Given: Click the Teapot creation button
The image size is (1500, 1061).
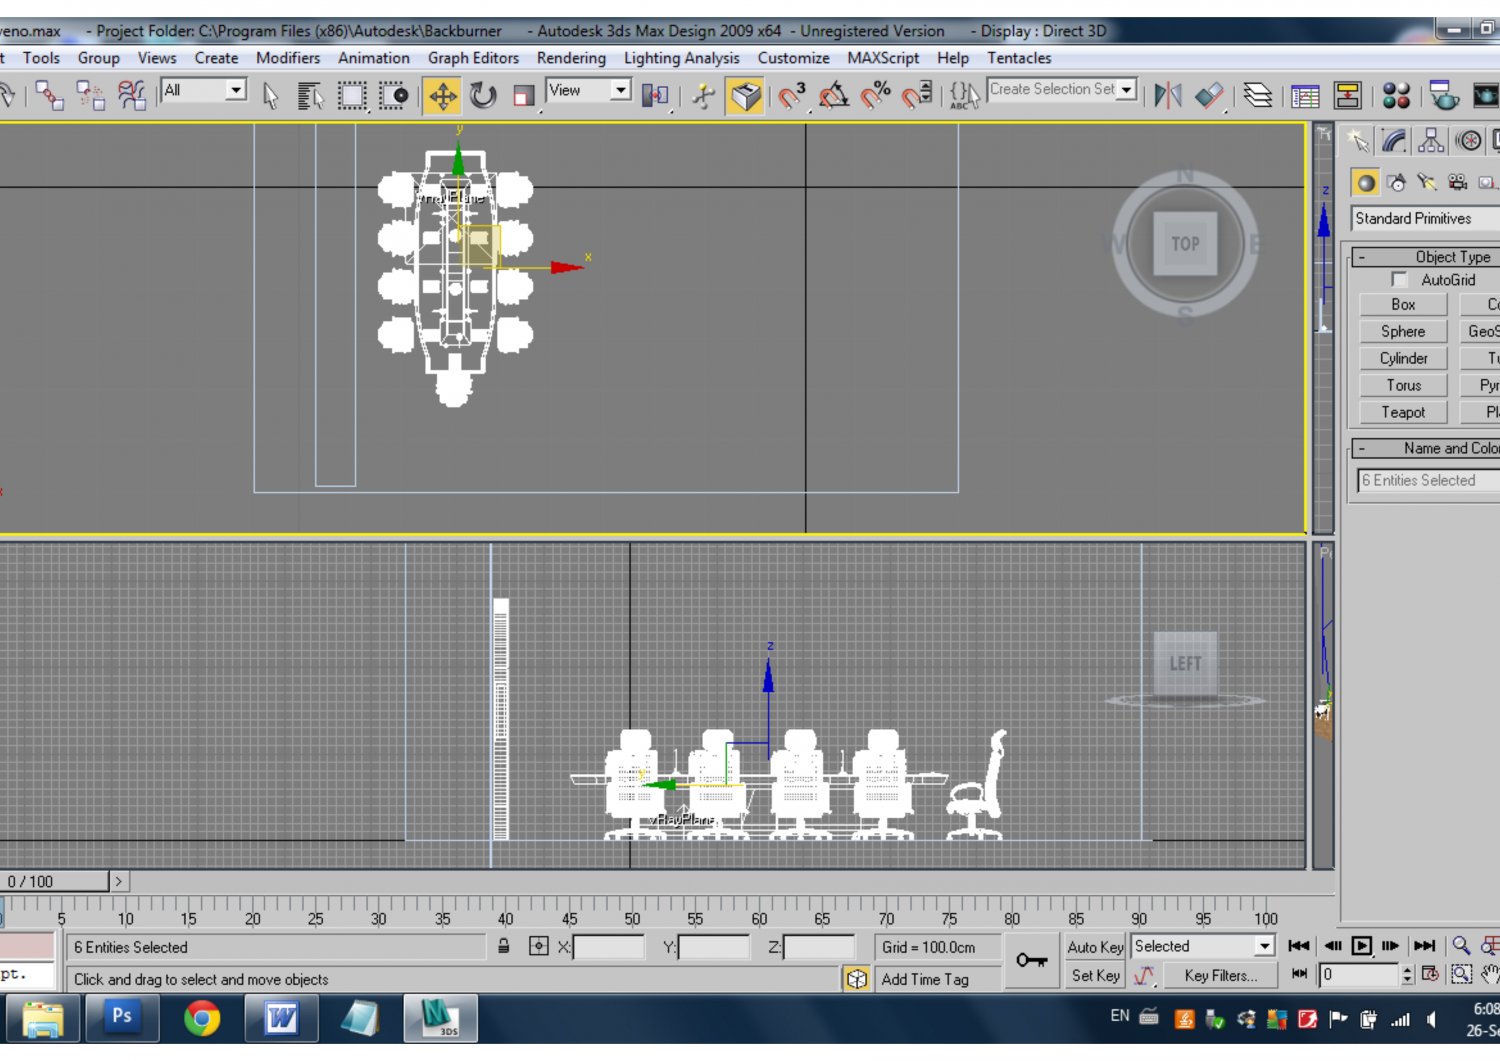Looking at the screenshot, I should point(1402,412).
